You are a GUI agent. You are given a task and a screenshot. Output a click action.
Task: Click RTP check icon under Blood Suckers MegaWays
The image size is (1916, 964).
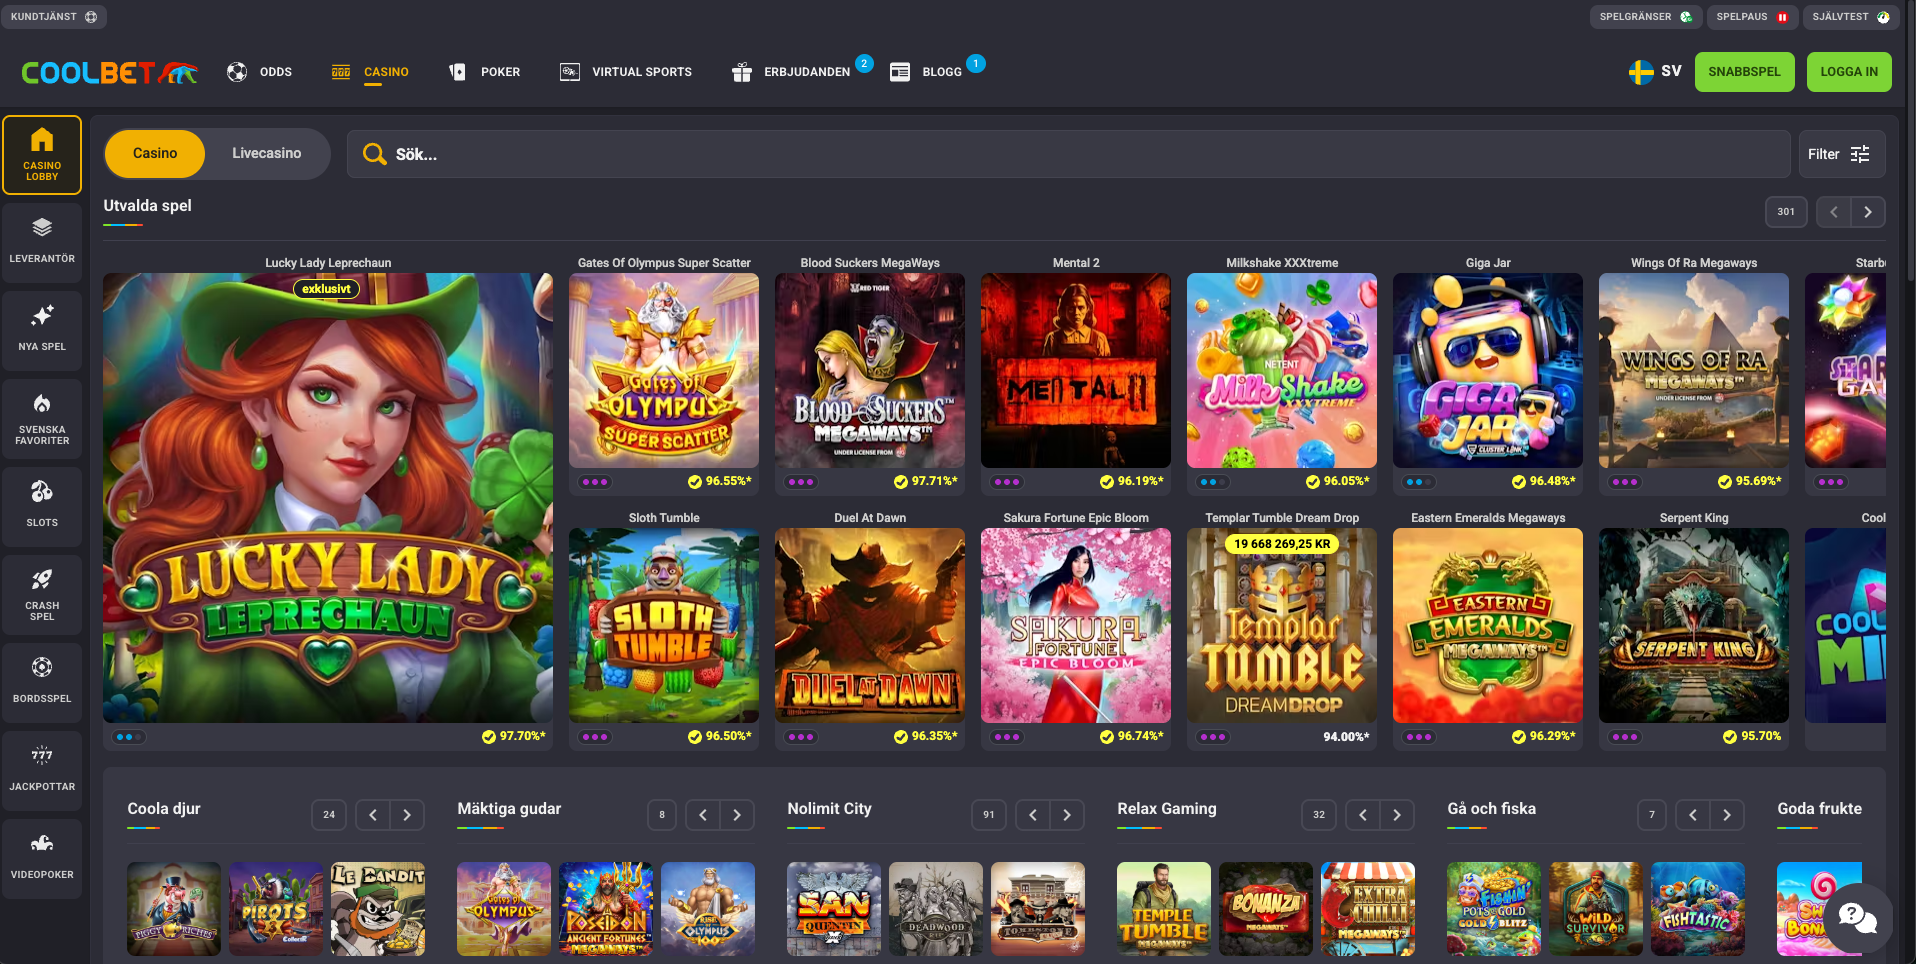901,482
